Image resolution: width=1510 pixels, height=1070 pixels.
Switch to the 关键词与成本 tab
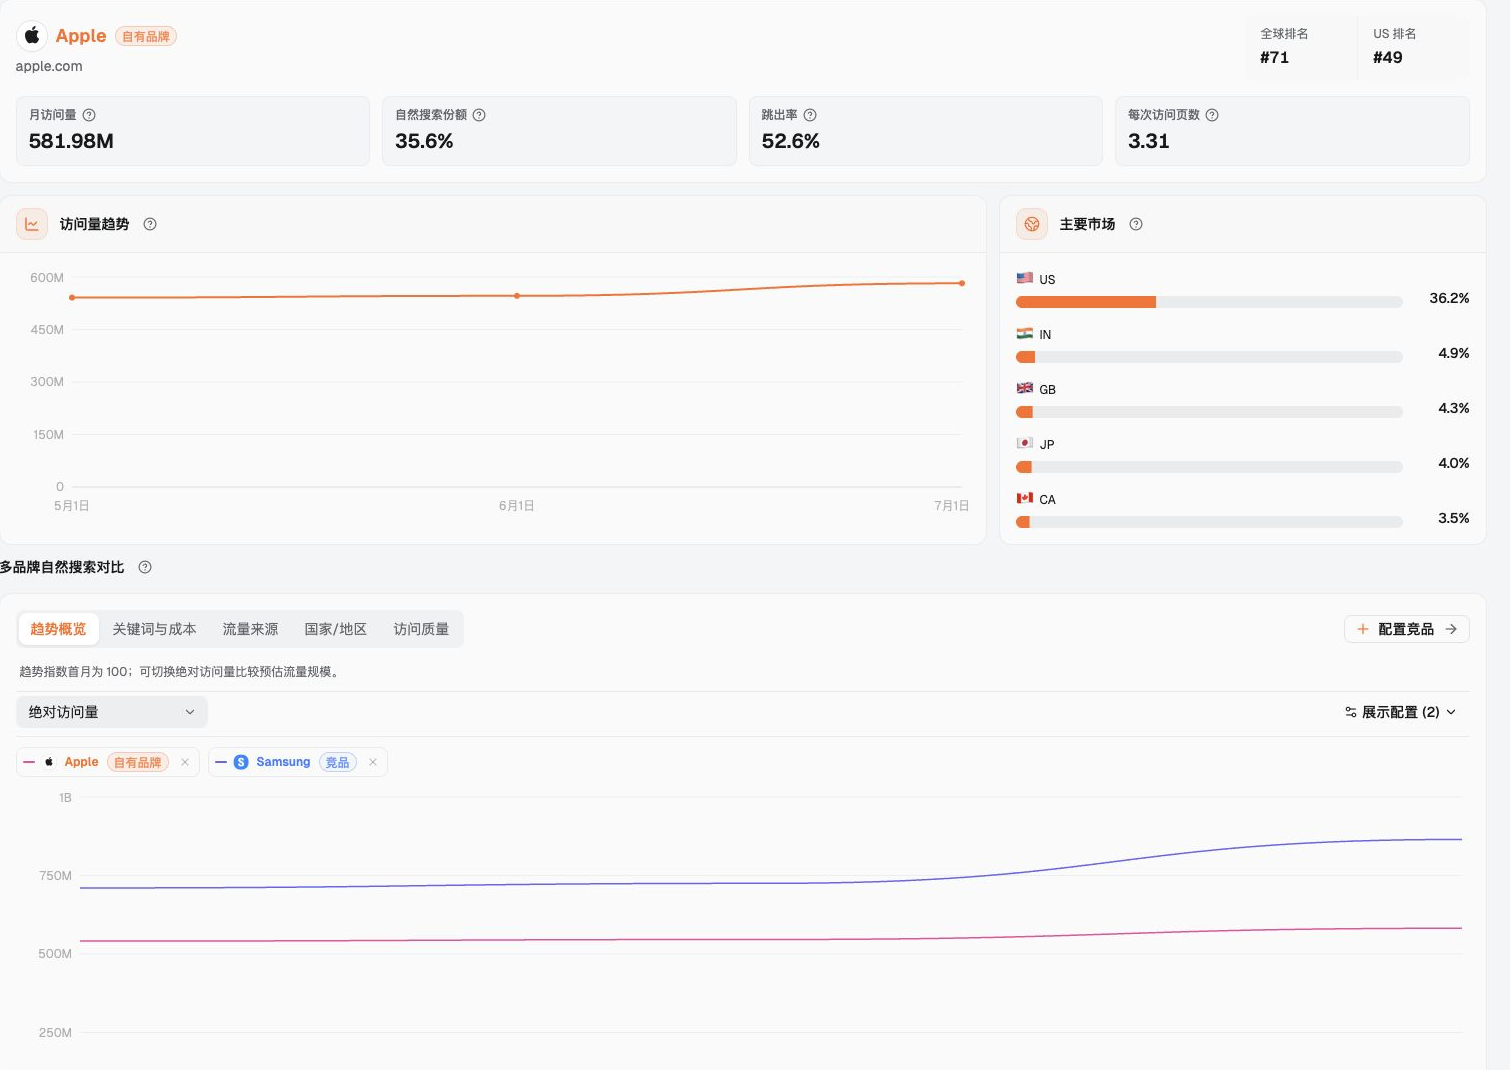(x=154, y=629)
